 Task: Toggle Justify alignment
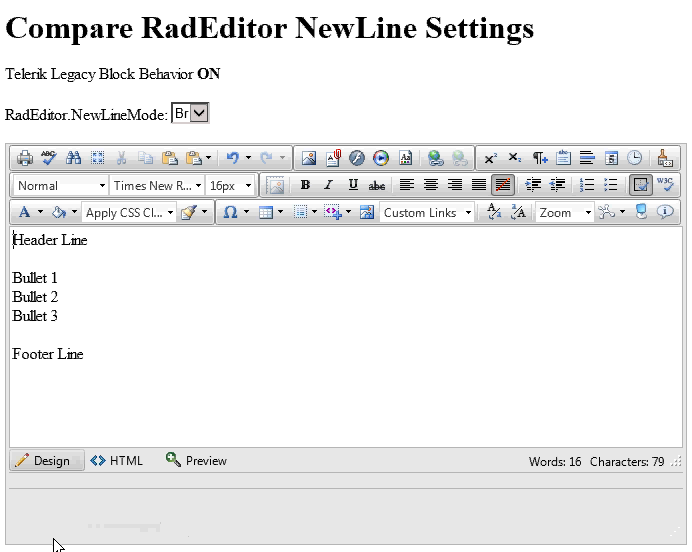pos(479,185)
